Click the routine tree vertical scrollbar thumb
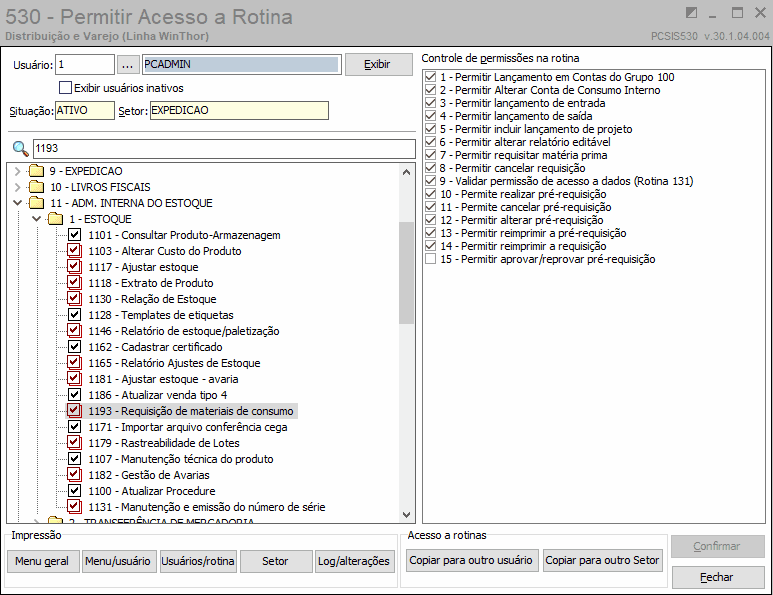 [x=406, y=273]
